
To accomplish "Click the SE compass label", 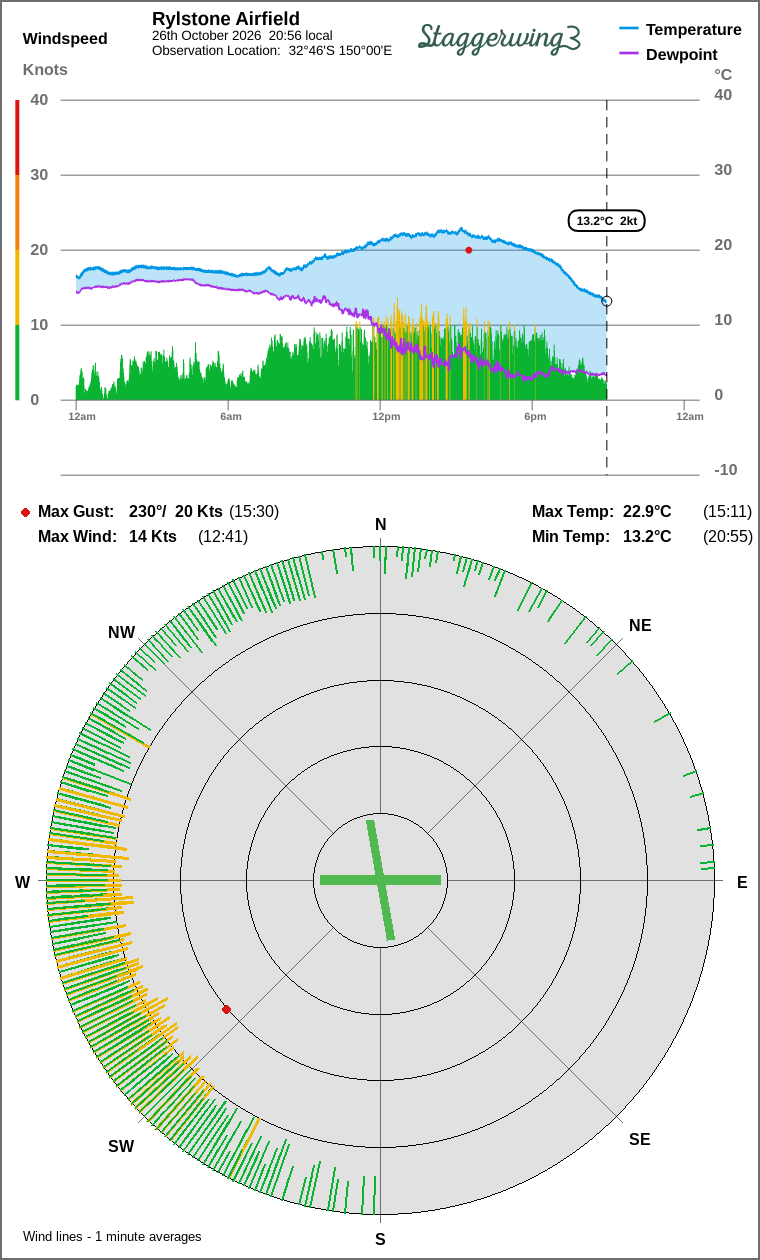I will 640,1139.
